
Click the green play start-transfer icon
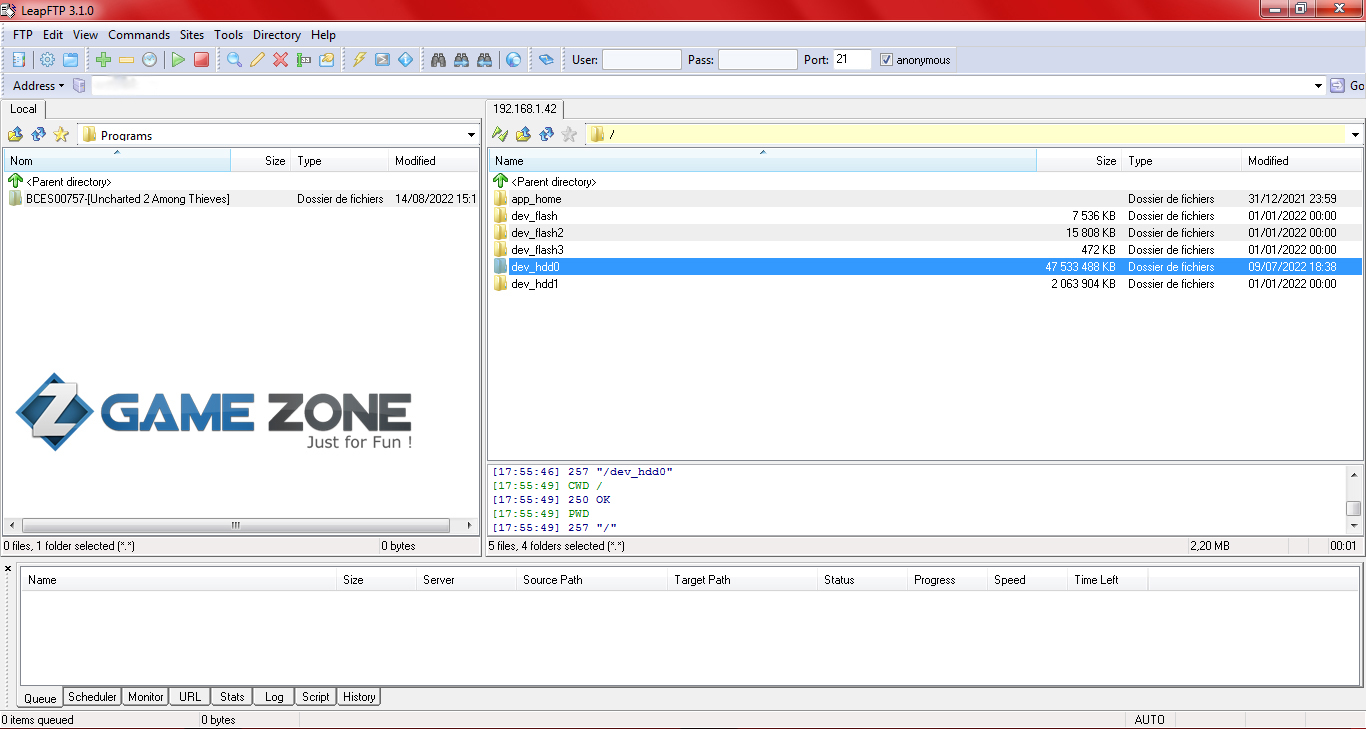point(178,60)
